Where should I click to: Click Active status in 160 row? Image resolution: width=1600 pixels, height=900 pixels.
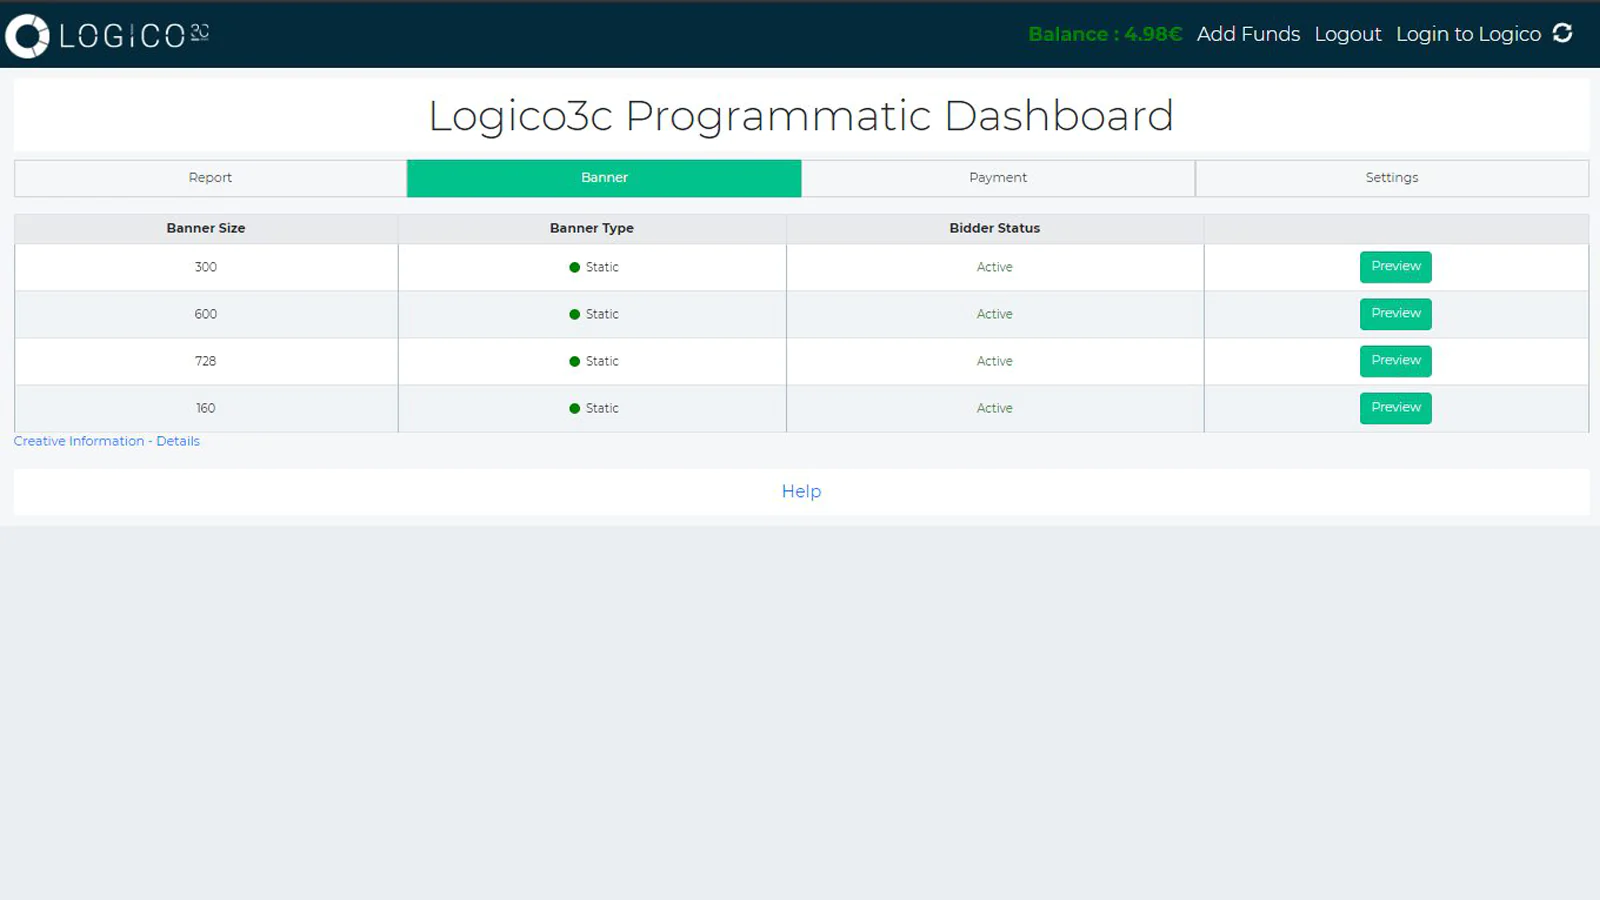[995, 408]
